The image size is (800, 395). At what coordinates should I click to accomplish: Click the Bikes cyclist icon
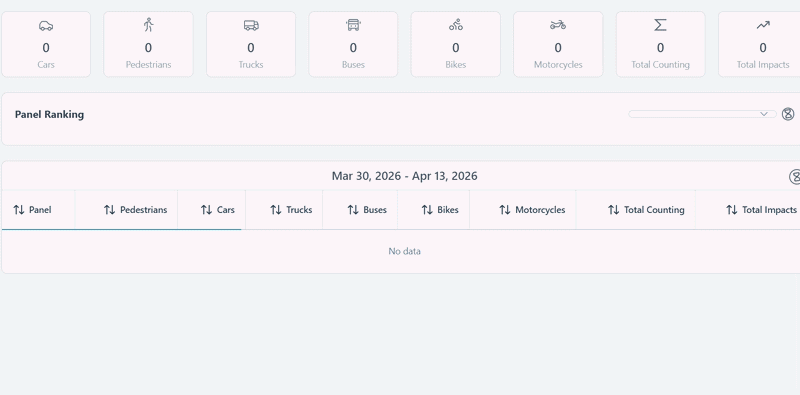pyautogui.click(x=456, y=24)
